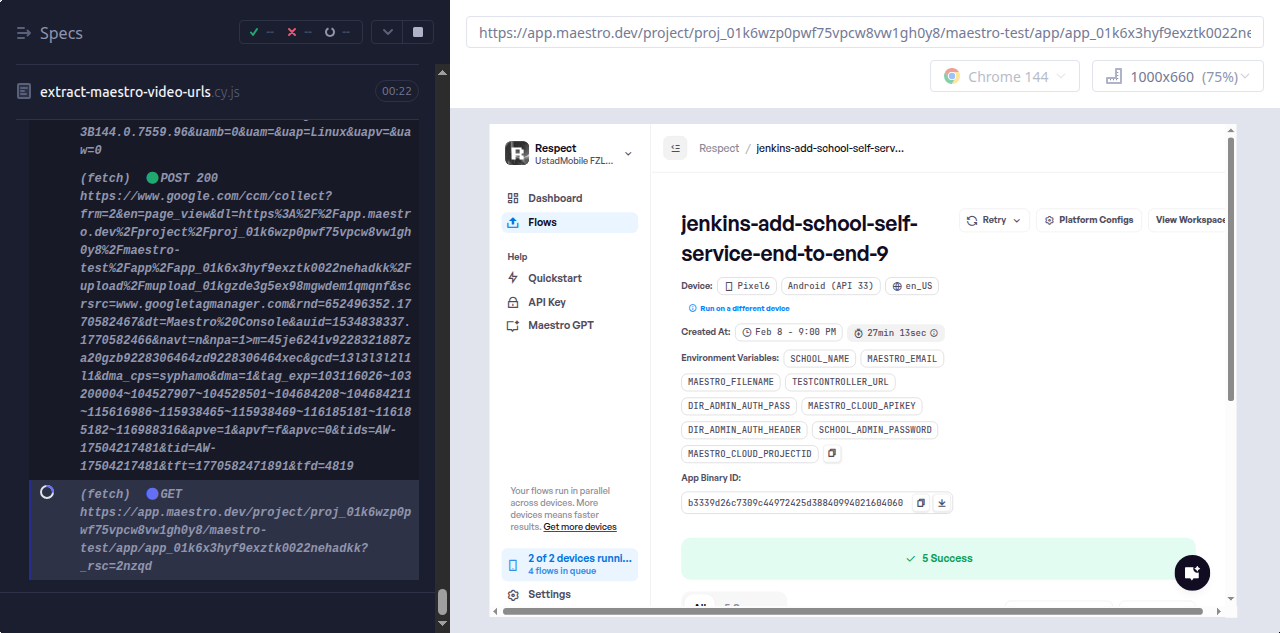Viewport: 1280px width, 633px height.
Task: Click the URL address field
Action: (x=864, y=32)
